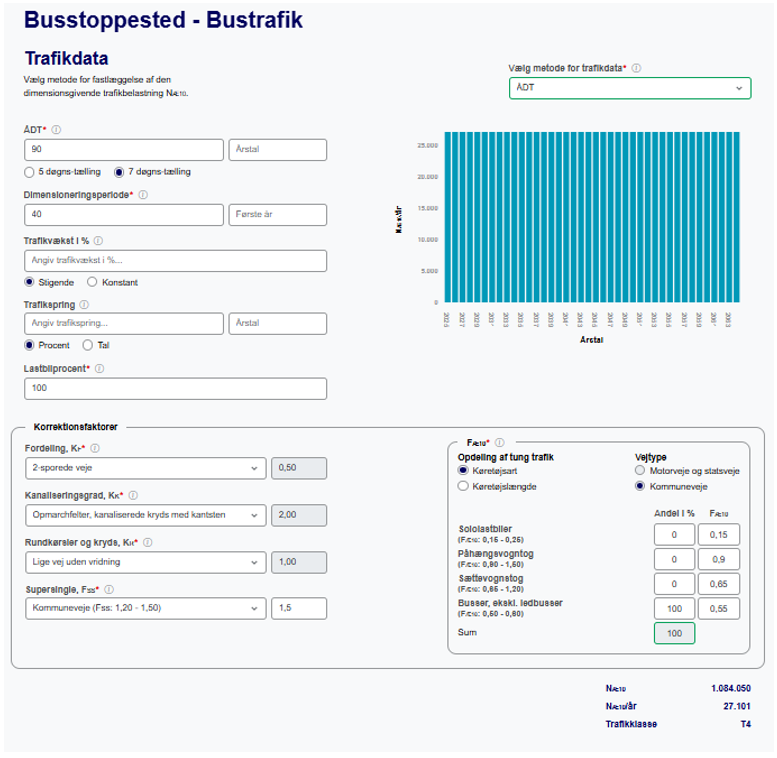
Task: Click info icon beside Dimensioneringsperiode
Action: (x=143, y=195)
